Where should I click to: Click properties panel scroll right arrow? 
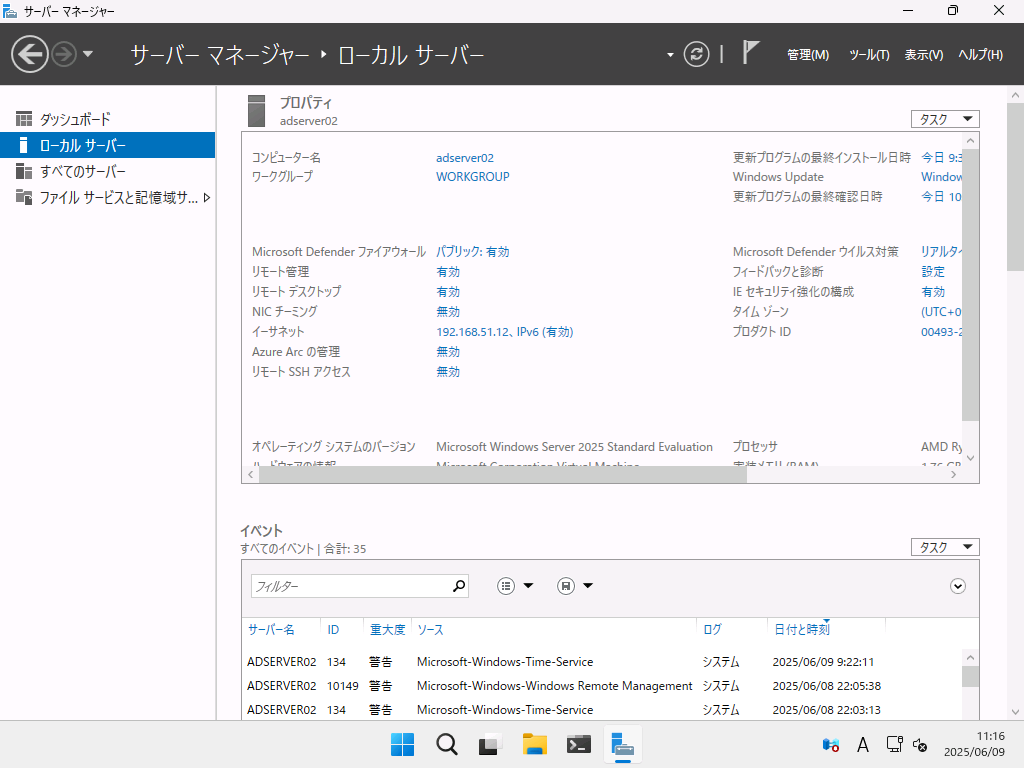coord(953,475)
